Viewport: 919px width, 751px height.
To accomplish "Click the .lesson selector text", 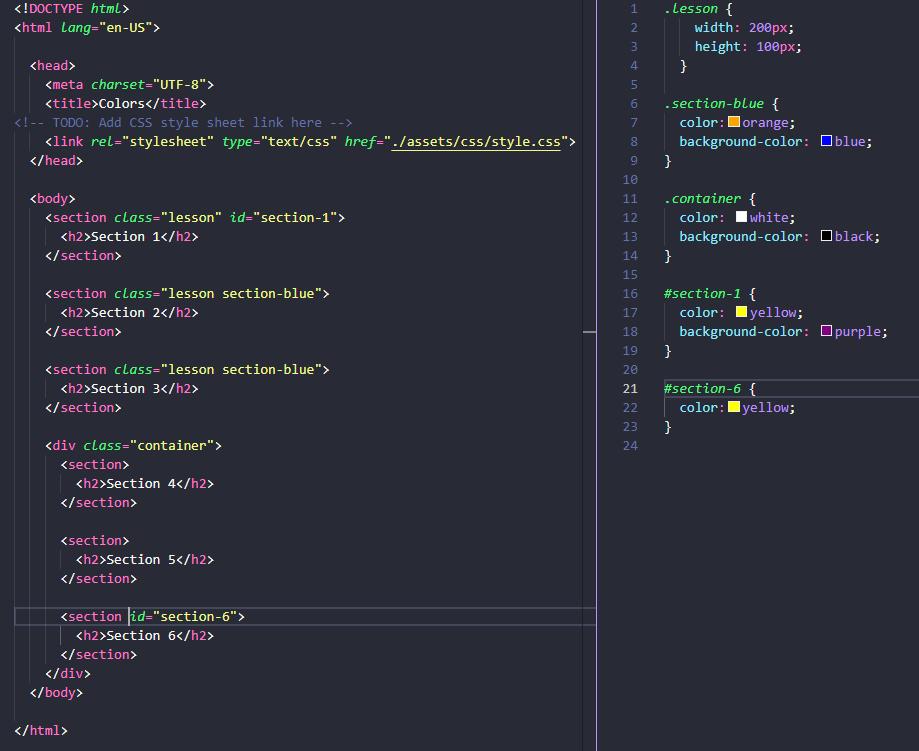I will (x=691, y=9).
